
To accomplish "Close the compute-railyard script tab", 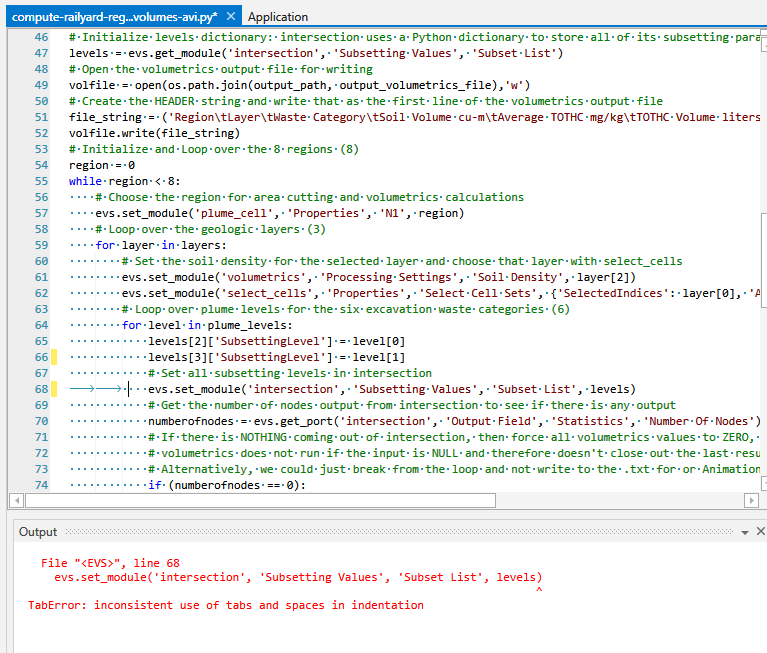I will (231, 17).
